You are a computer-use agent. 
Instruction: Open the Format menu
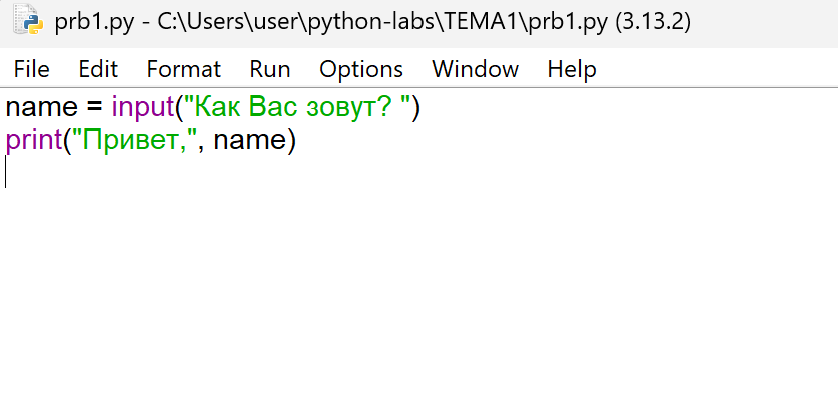point(183,69)
